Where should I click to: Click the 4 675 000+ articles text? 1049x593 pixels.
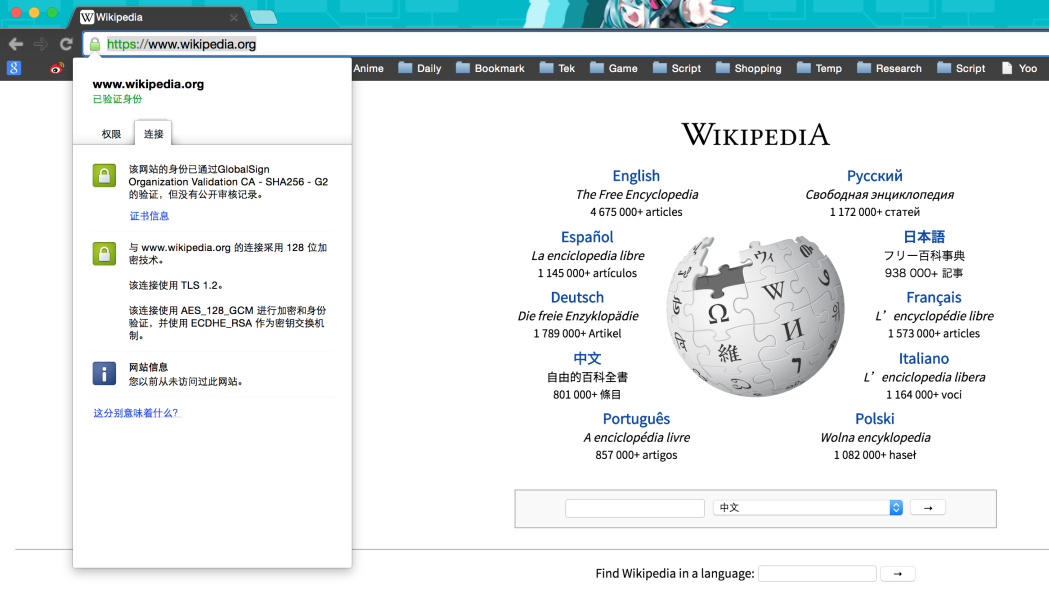coord(636,212)
